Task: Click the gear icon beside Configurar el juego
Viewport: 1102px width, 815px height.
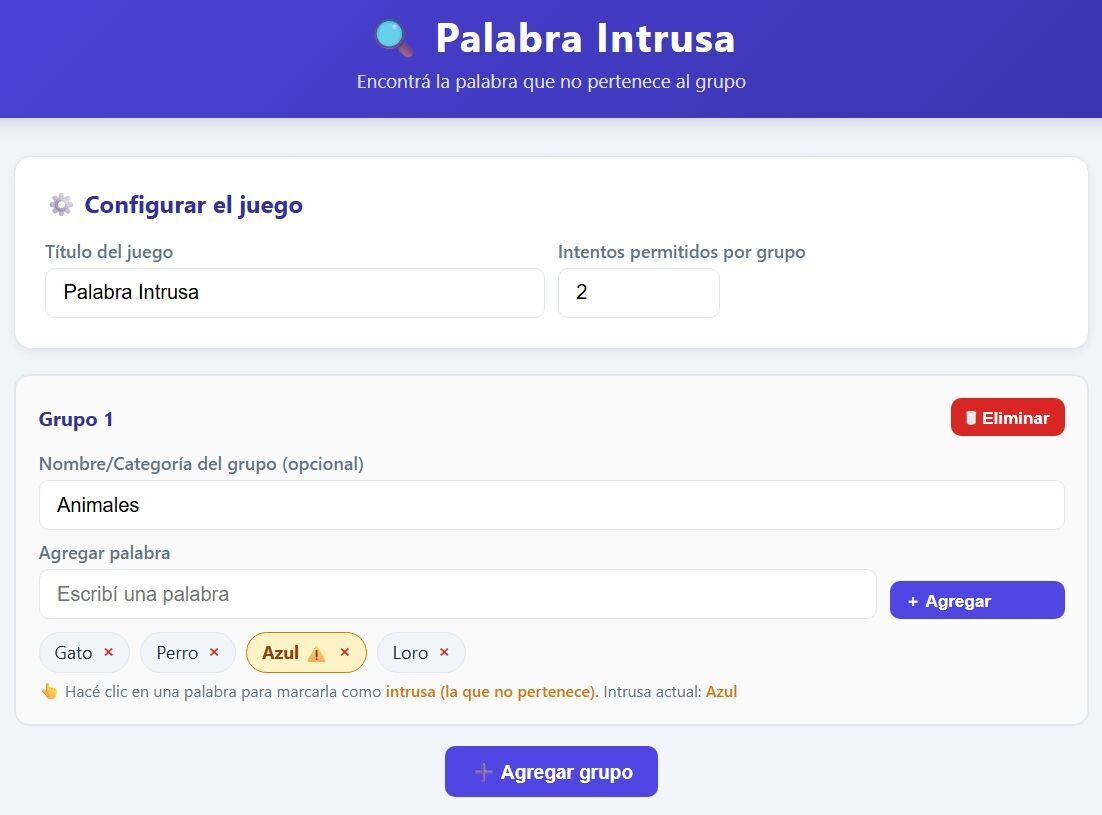Action: tap(61, 204)
